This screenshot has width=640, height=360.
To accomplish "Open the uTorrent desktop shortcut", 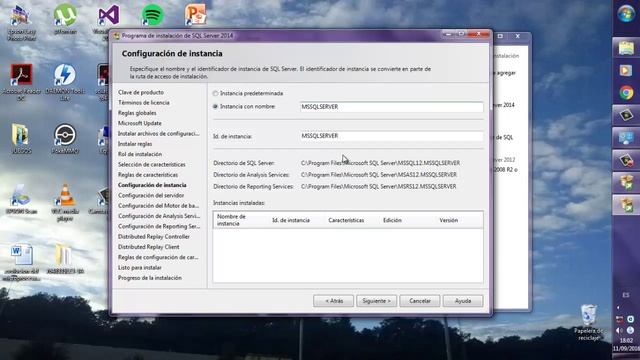I will pyautogui.click(x=65, y=18).
